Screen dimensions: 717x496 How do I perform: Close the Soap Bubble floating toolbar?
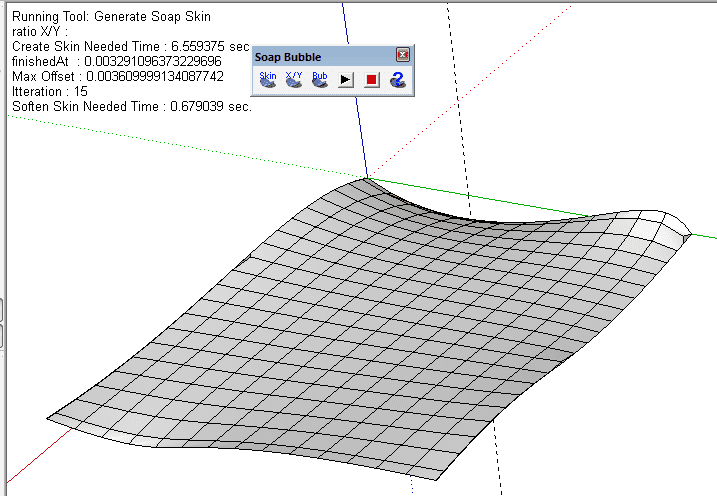(402, 55)
